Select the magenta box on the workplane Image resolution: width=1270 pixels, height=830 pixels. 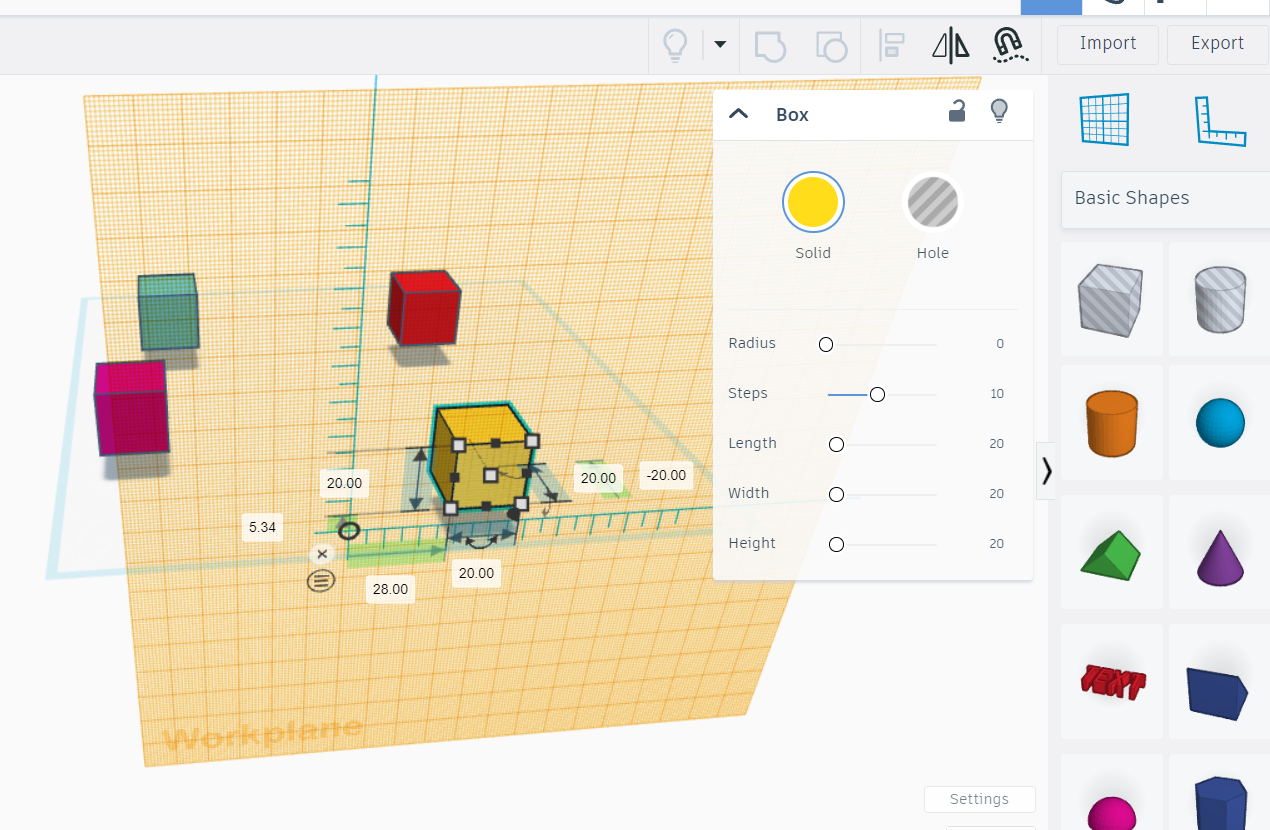[x=131, y=407]
